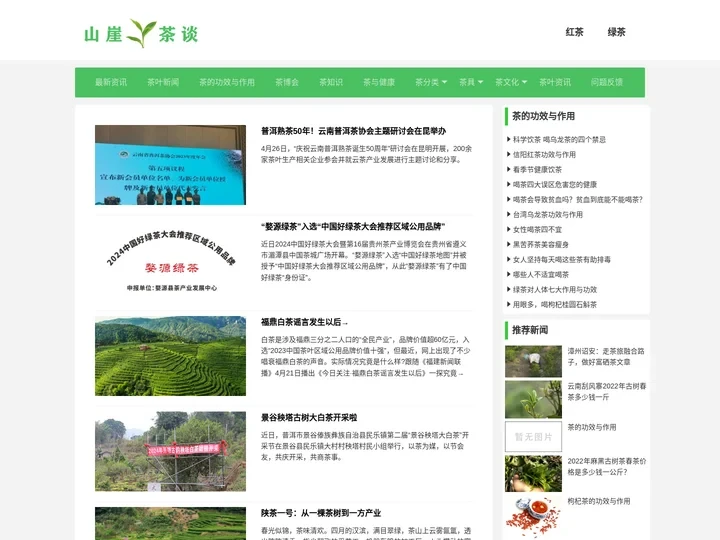The width and height of the screenshot is (720, 540).
Task: Open sidebar link 喝茶会导致贫血吗
Action: point(578,199)
